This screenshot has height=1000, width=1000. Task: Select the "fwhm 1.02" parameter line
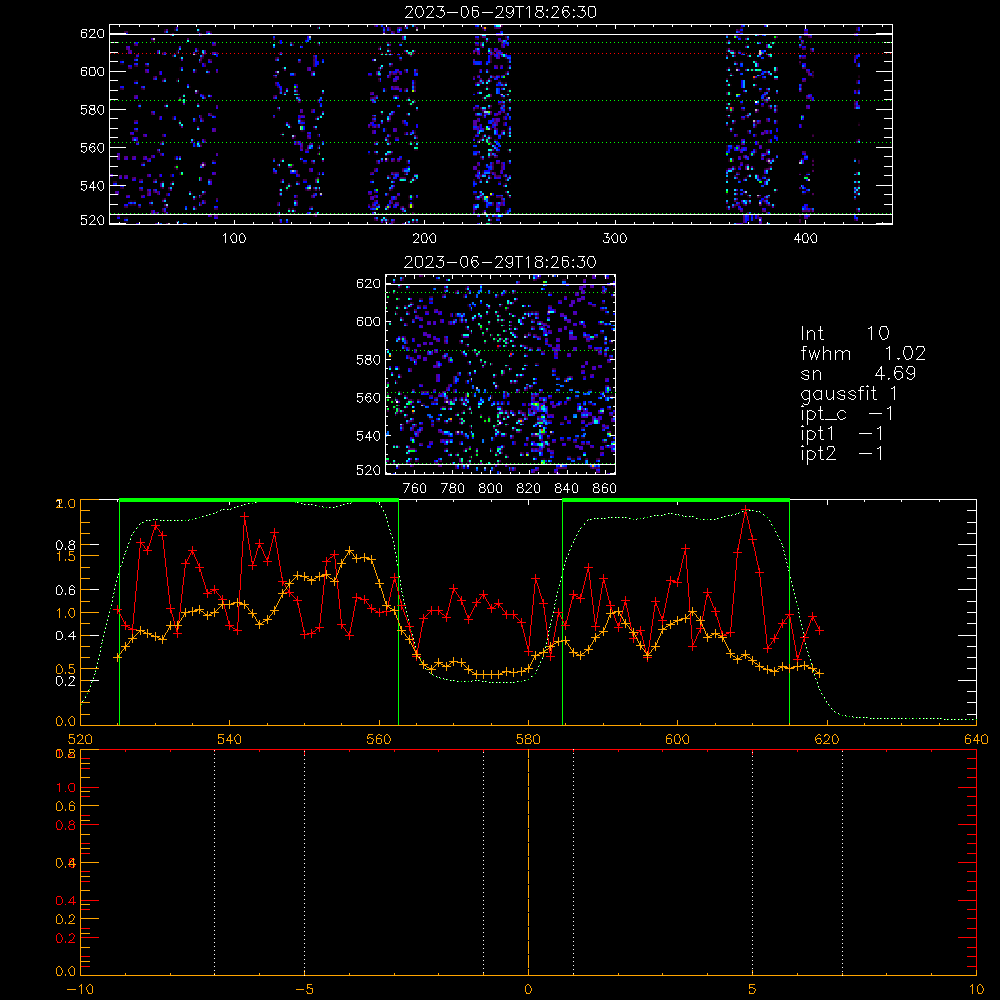click(863, 353)
